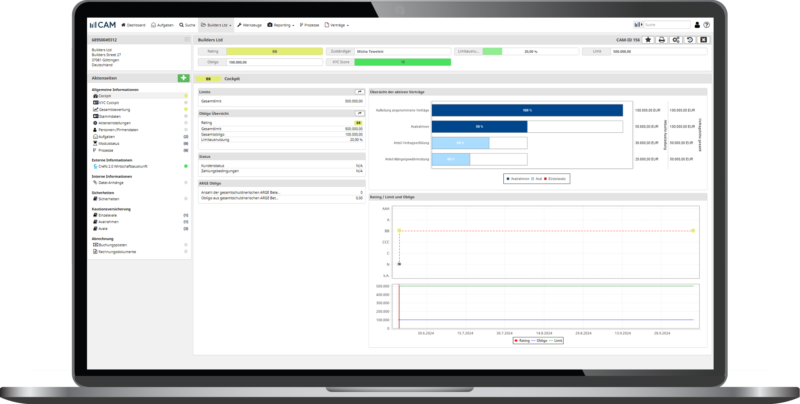Screen dimensions: 800x404
Task: Expand the Reporting dropdown menu
Action: pos(281,25)
